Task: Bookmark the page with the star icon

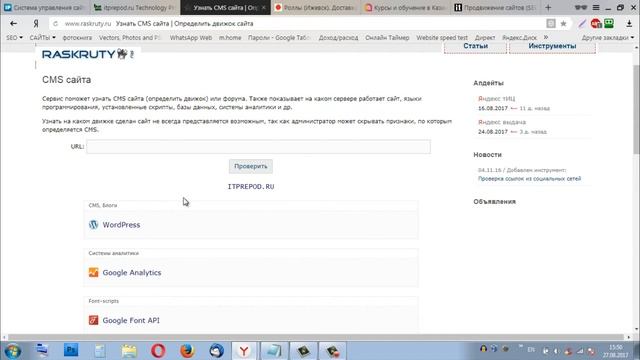Action: [x=563, y=24]
